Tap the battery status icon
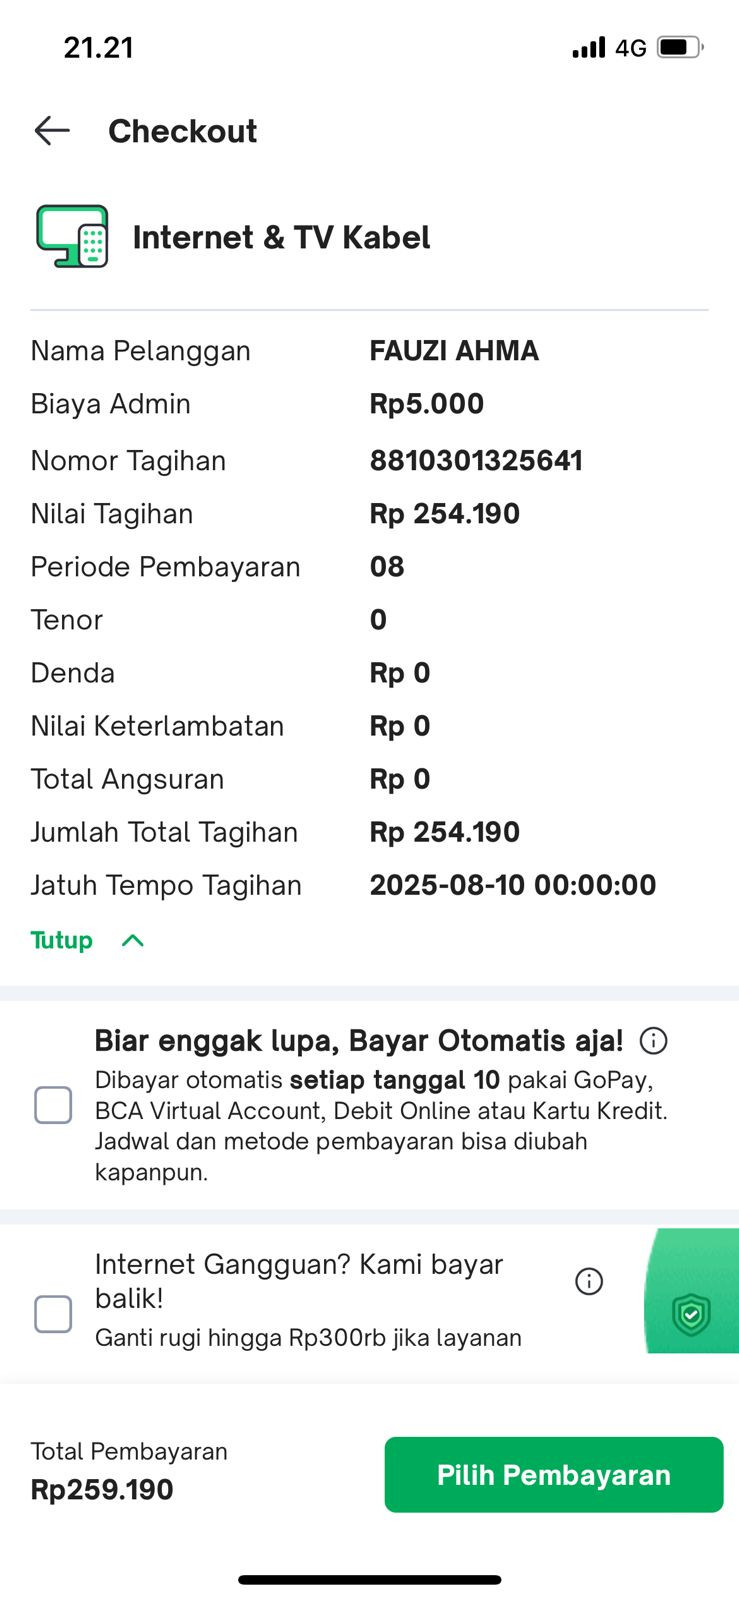739x1600 pixels. 681,47
